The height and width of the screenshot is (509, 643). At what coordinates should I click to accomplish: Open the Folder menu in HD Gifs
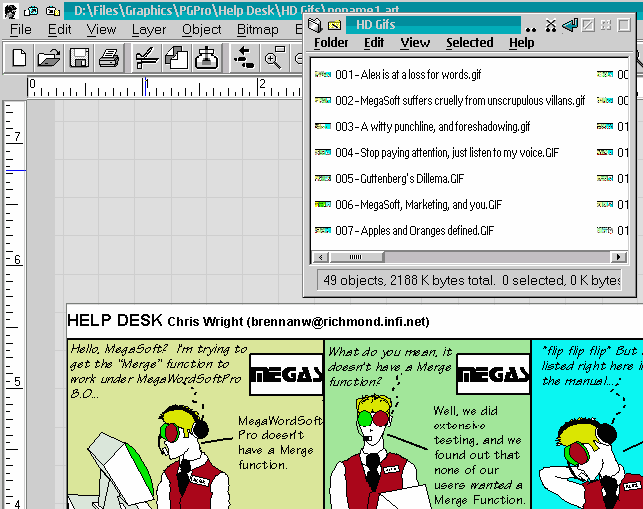click(331, 43)
